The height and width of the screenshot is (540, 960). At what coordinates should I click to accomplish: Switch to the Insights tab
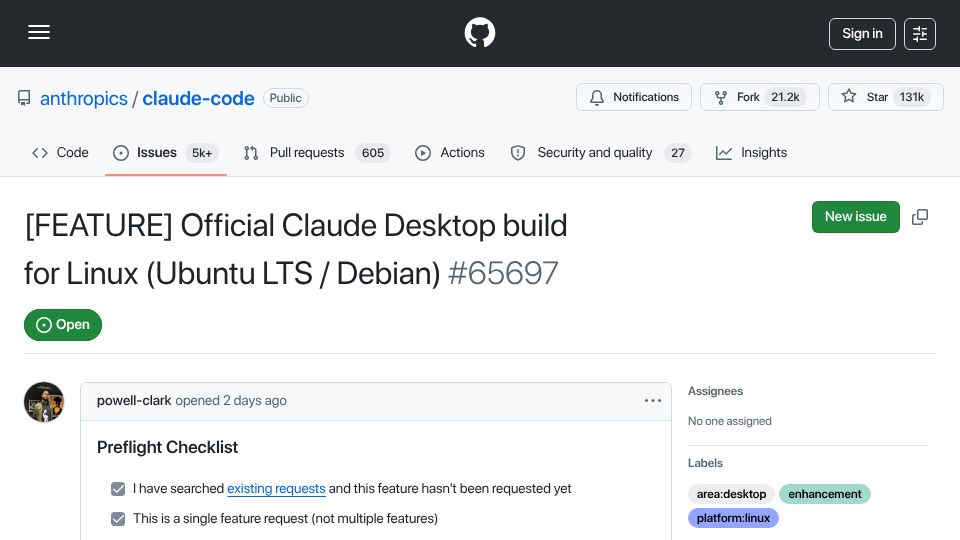click(x=751, y=152)
